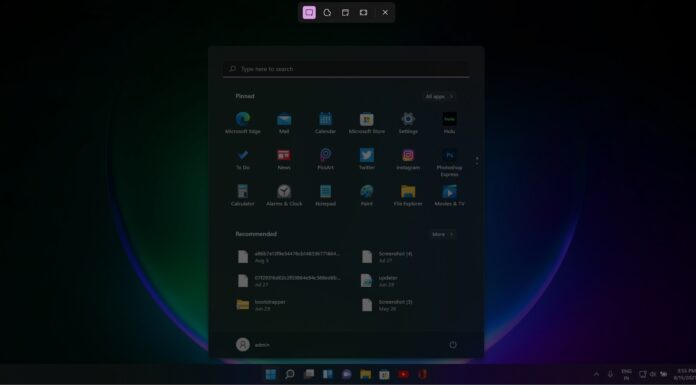Open Chat from the taskbar
This screenshot has width=696, height=385.
347,374
